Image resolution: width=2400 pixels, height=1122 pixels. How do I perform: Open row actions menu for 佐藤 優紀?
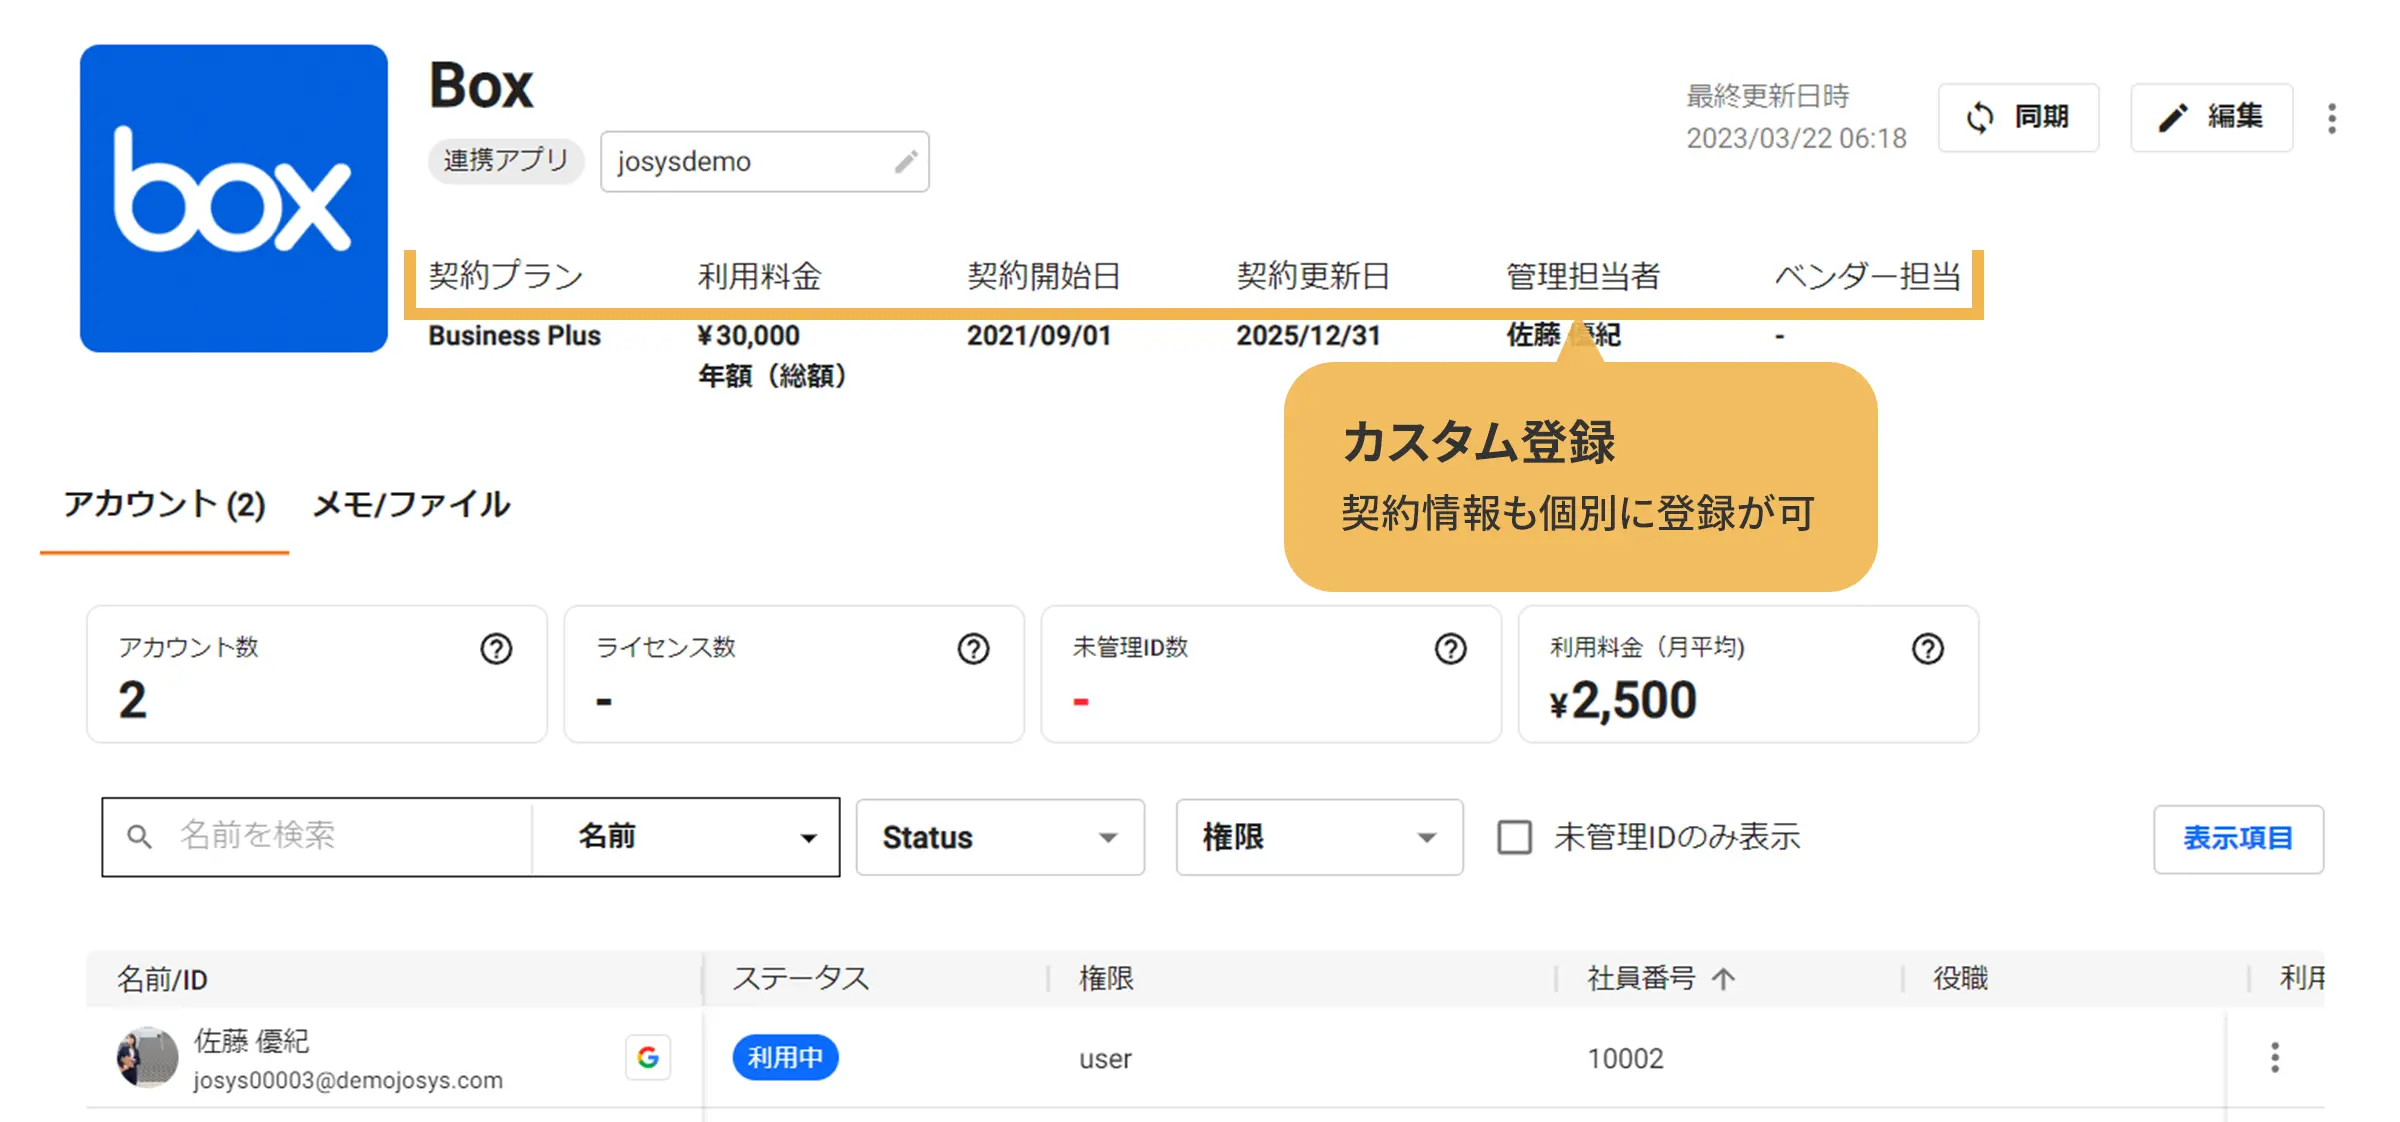pyautogui.click(x=2275, y=1057)
